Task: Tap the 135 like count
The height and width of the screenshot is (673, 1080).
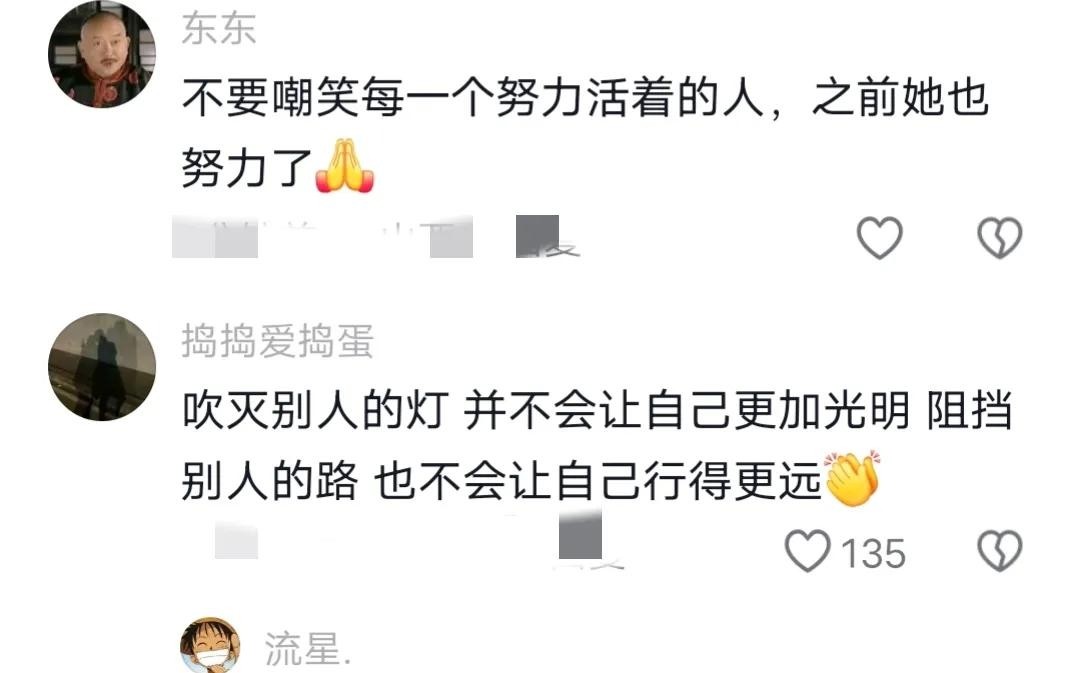Action: coord(873,553)
